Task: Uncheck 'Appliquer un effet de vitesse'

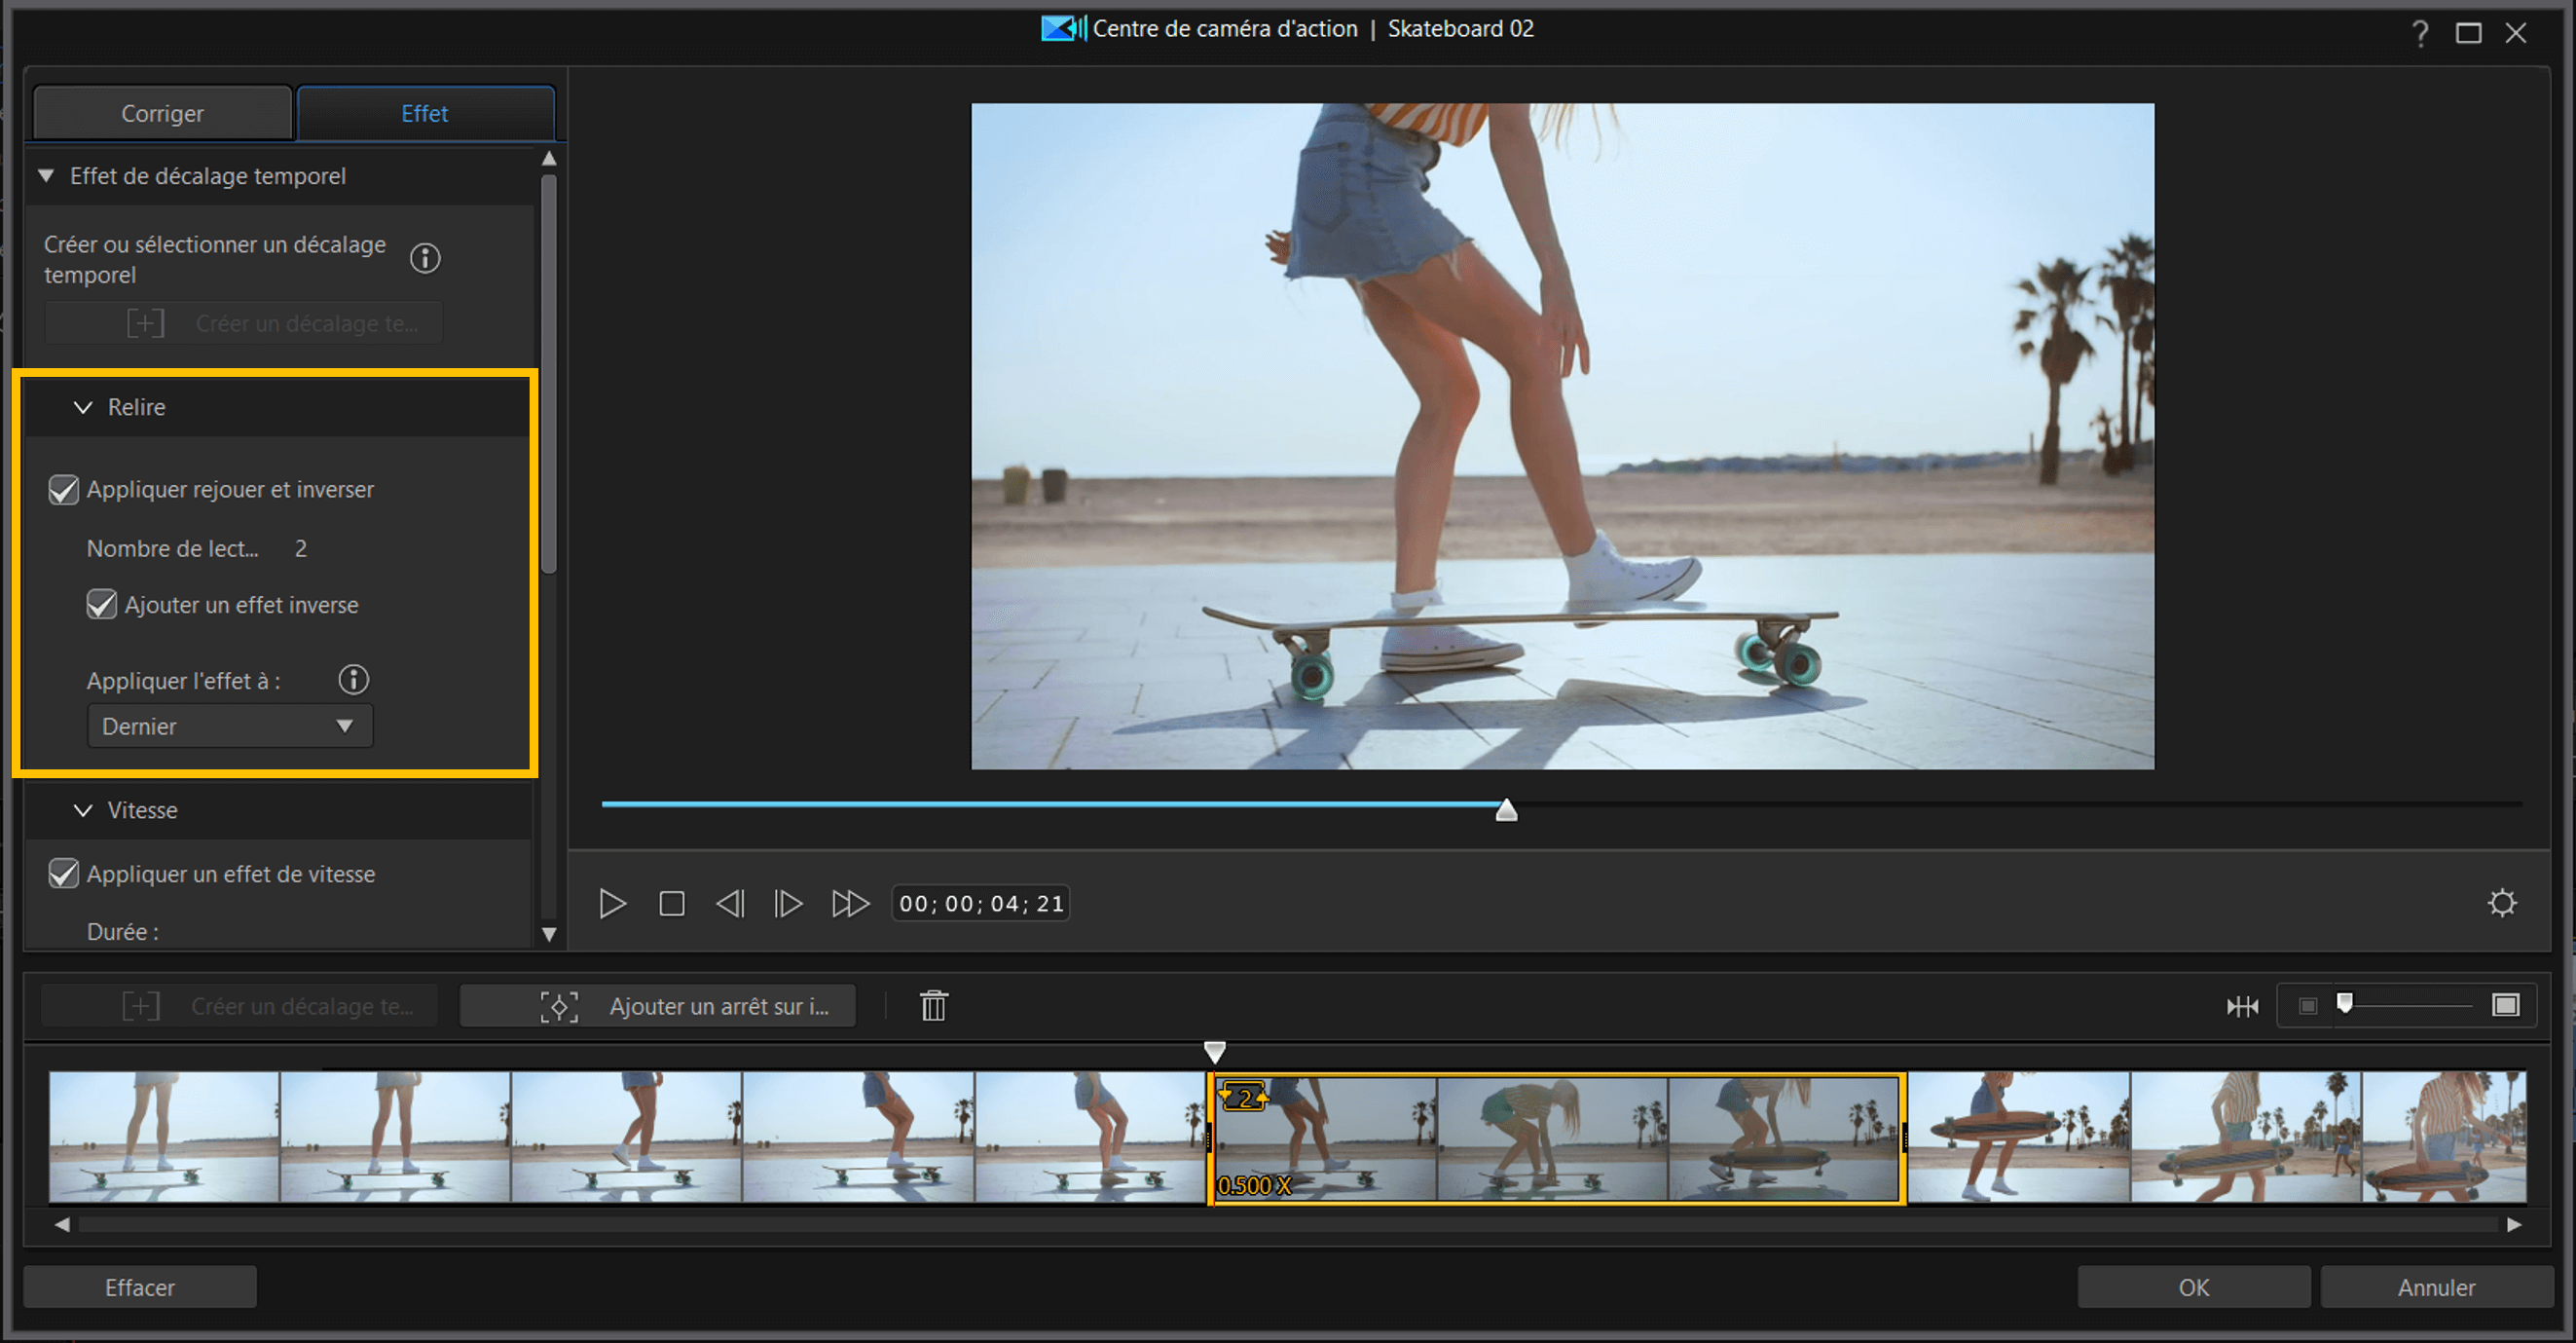Action: [x=63, y=873]
